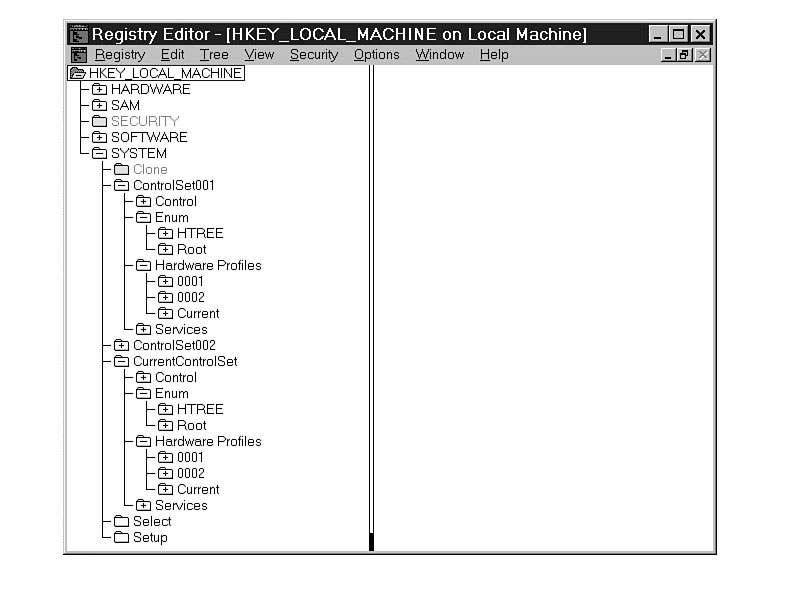Collapse the SYSTEM key
Image resolution: width=800 pixels, height=600 pixels.
(x=99, y=153)
